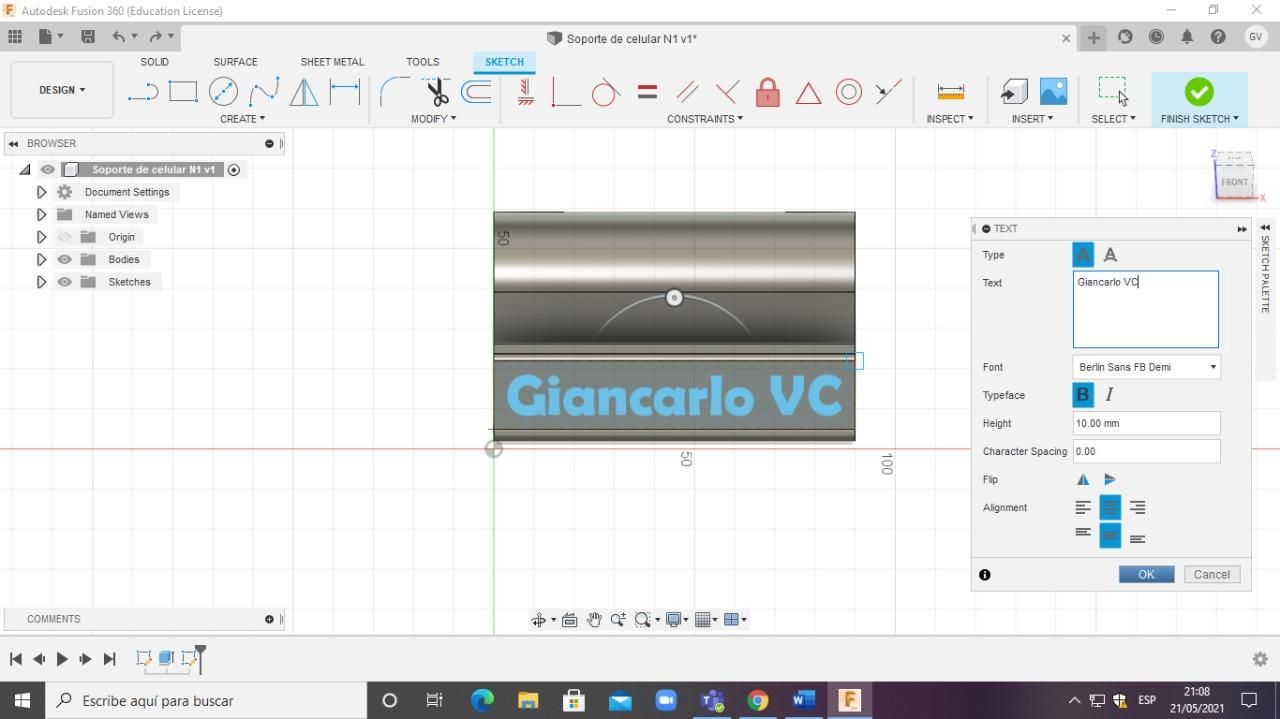Click Finish Sketch green checkmark

point(1199,92)
